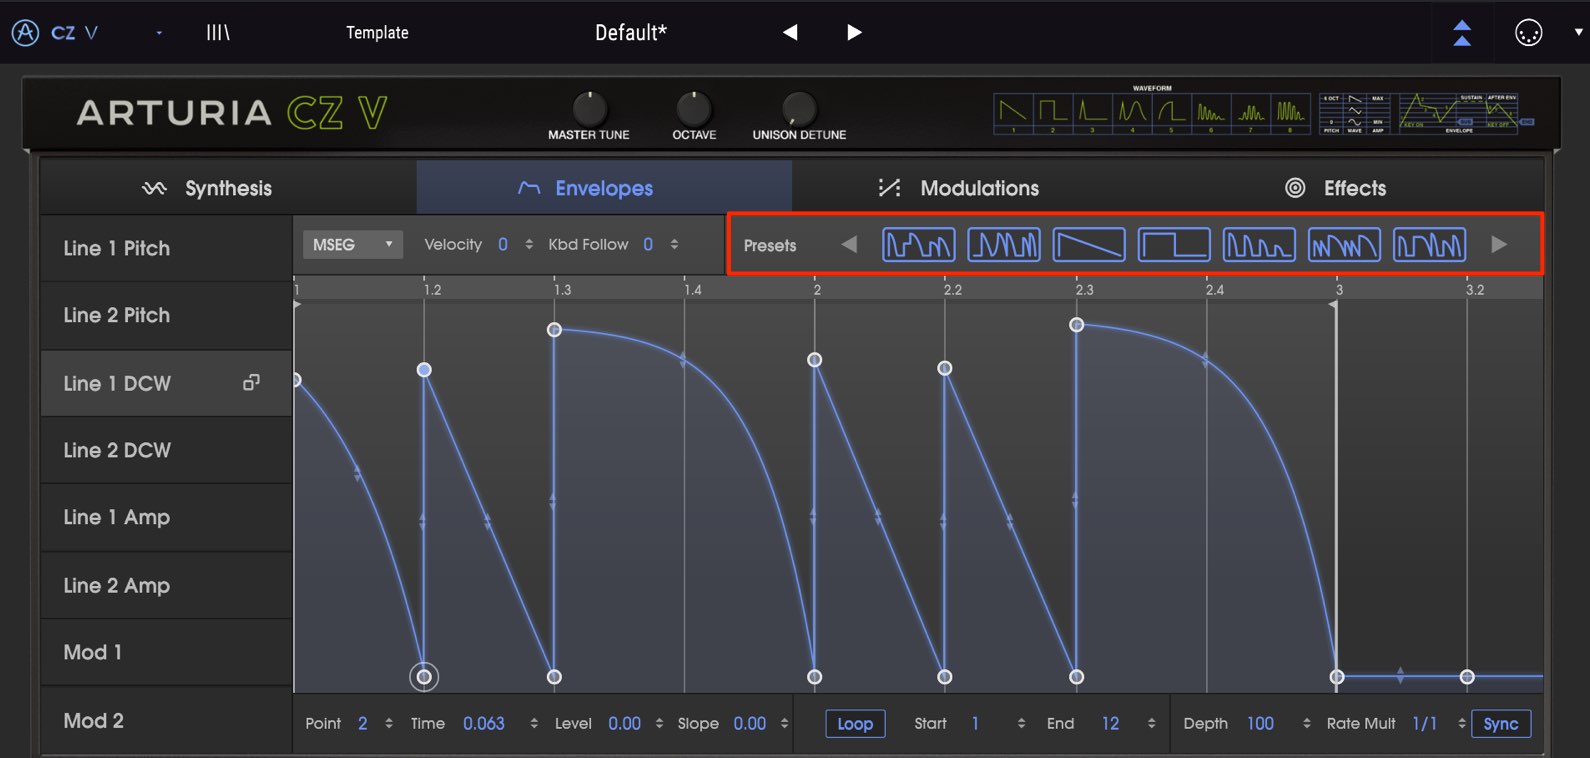
Task: Show previous envelope presets with left arrow
Action: pos(849,245)
